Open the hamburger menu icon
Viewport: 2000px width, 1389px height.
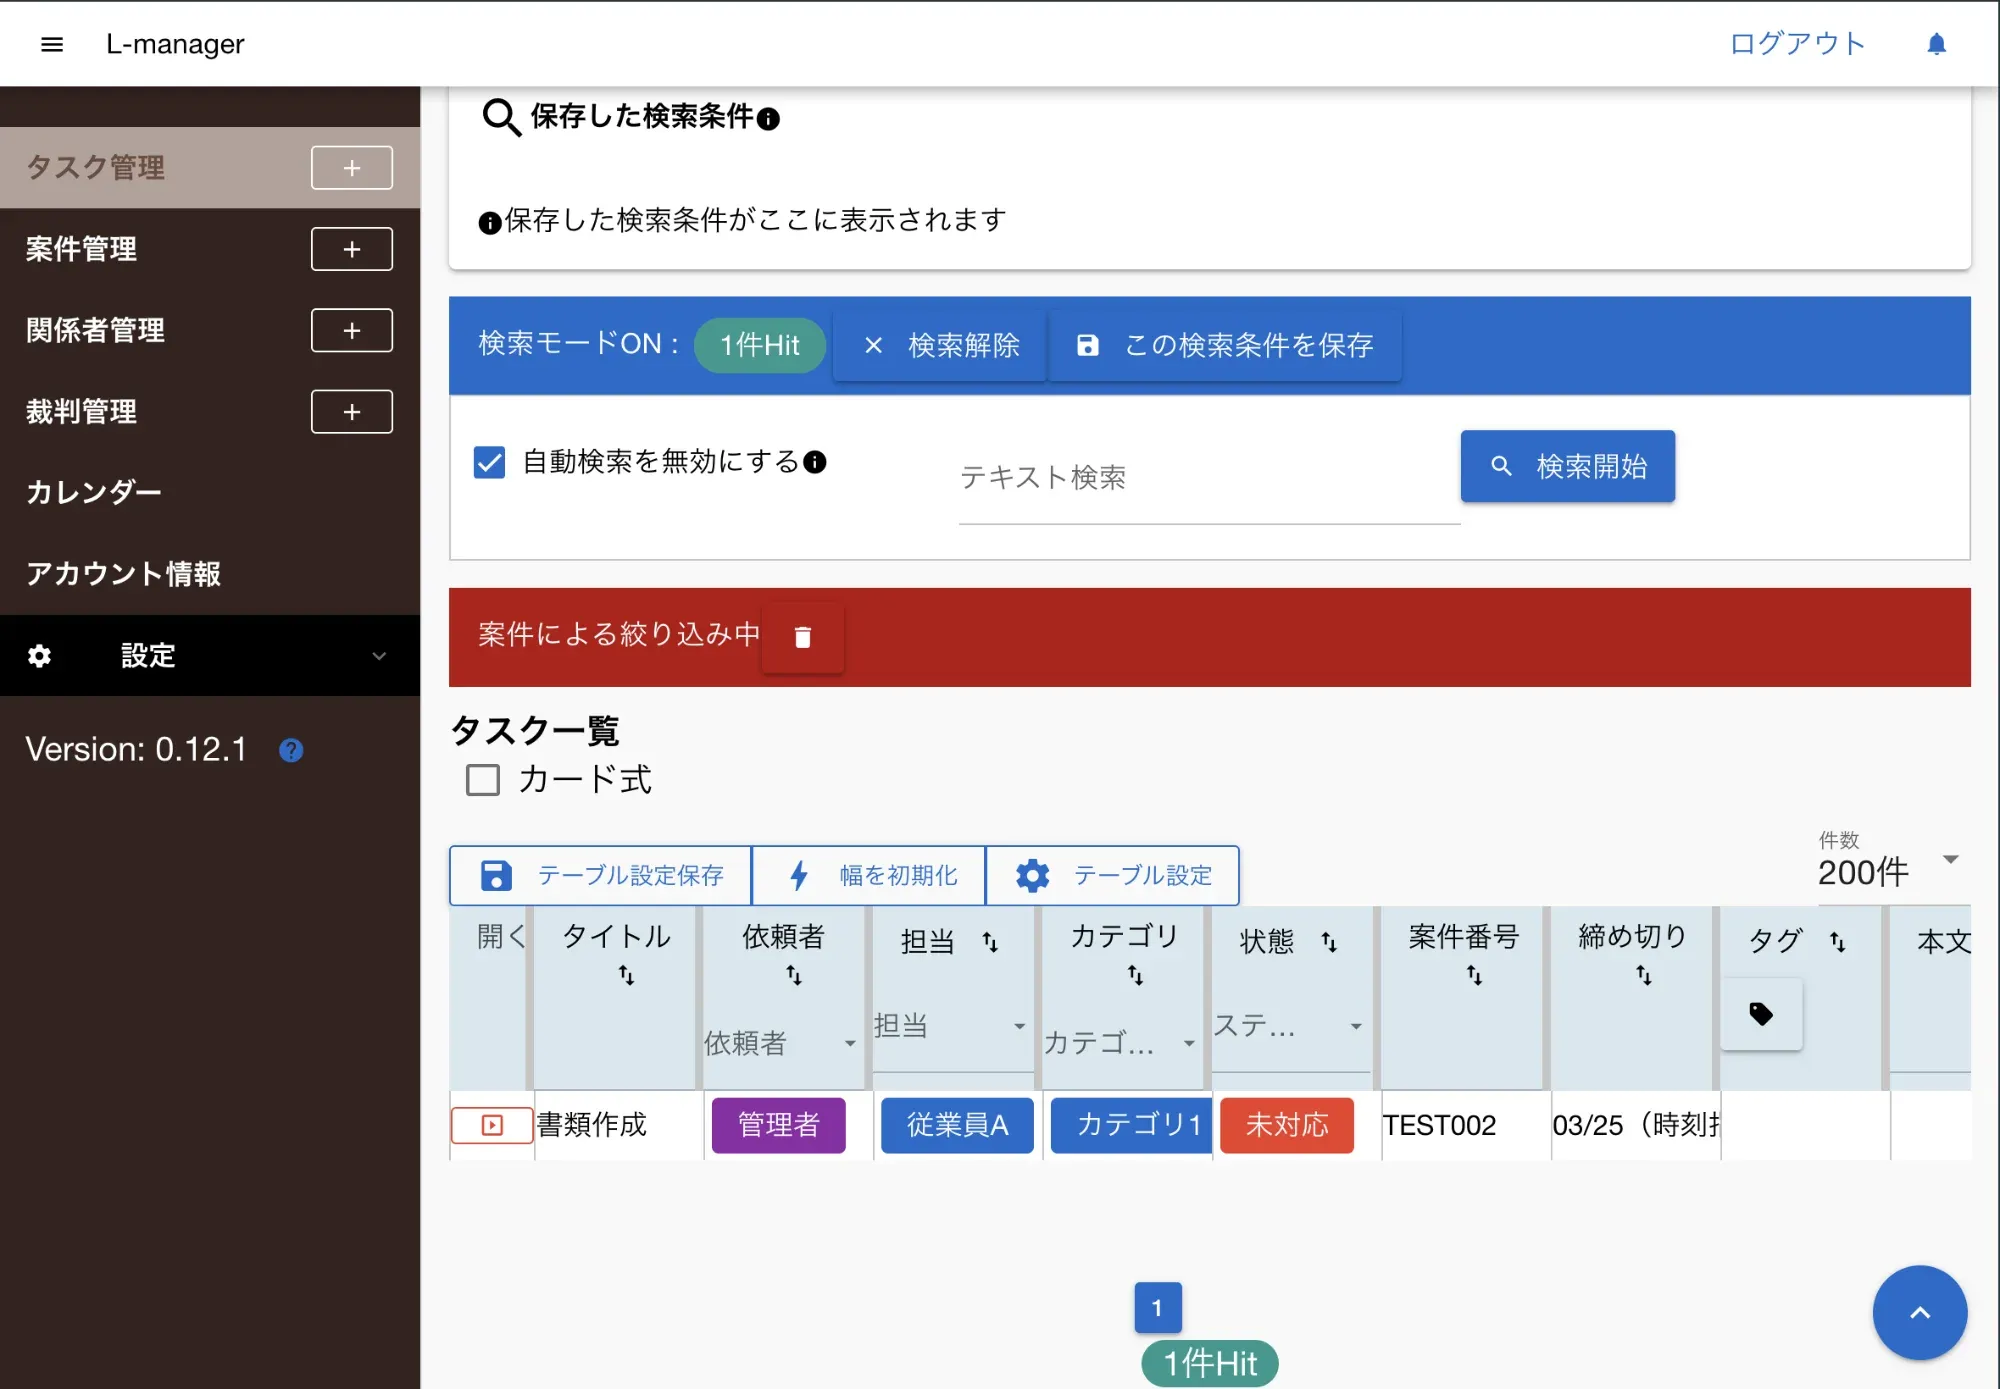tap(52, 44)
